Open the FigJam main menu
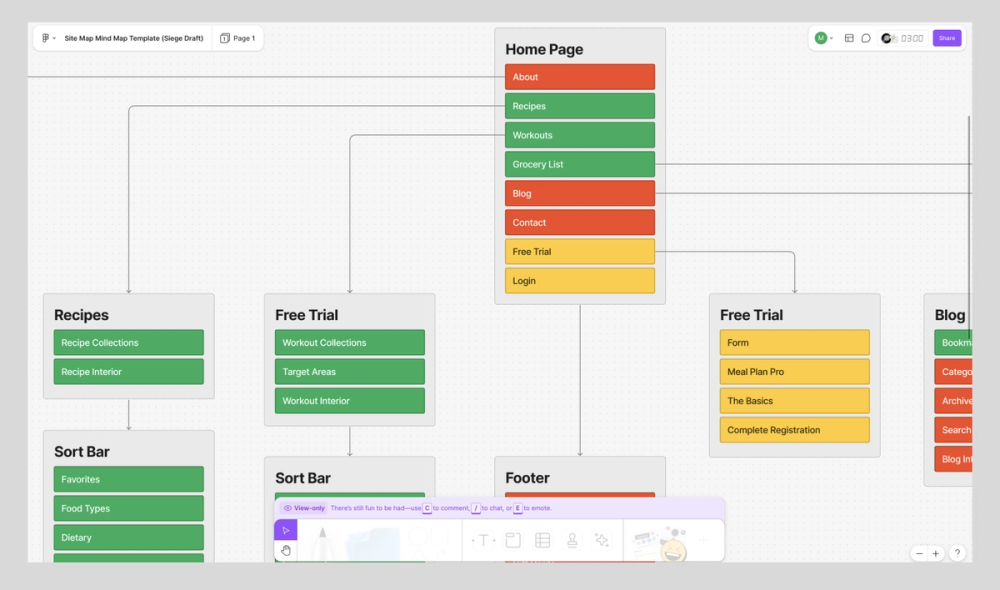The width and height of the screenshot is (1000, 590). (x=45, y=38)
